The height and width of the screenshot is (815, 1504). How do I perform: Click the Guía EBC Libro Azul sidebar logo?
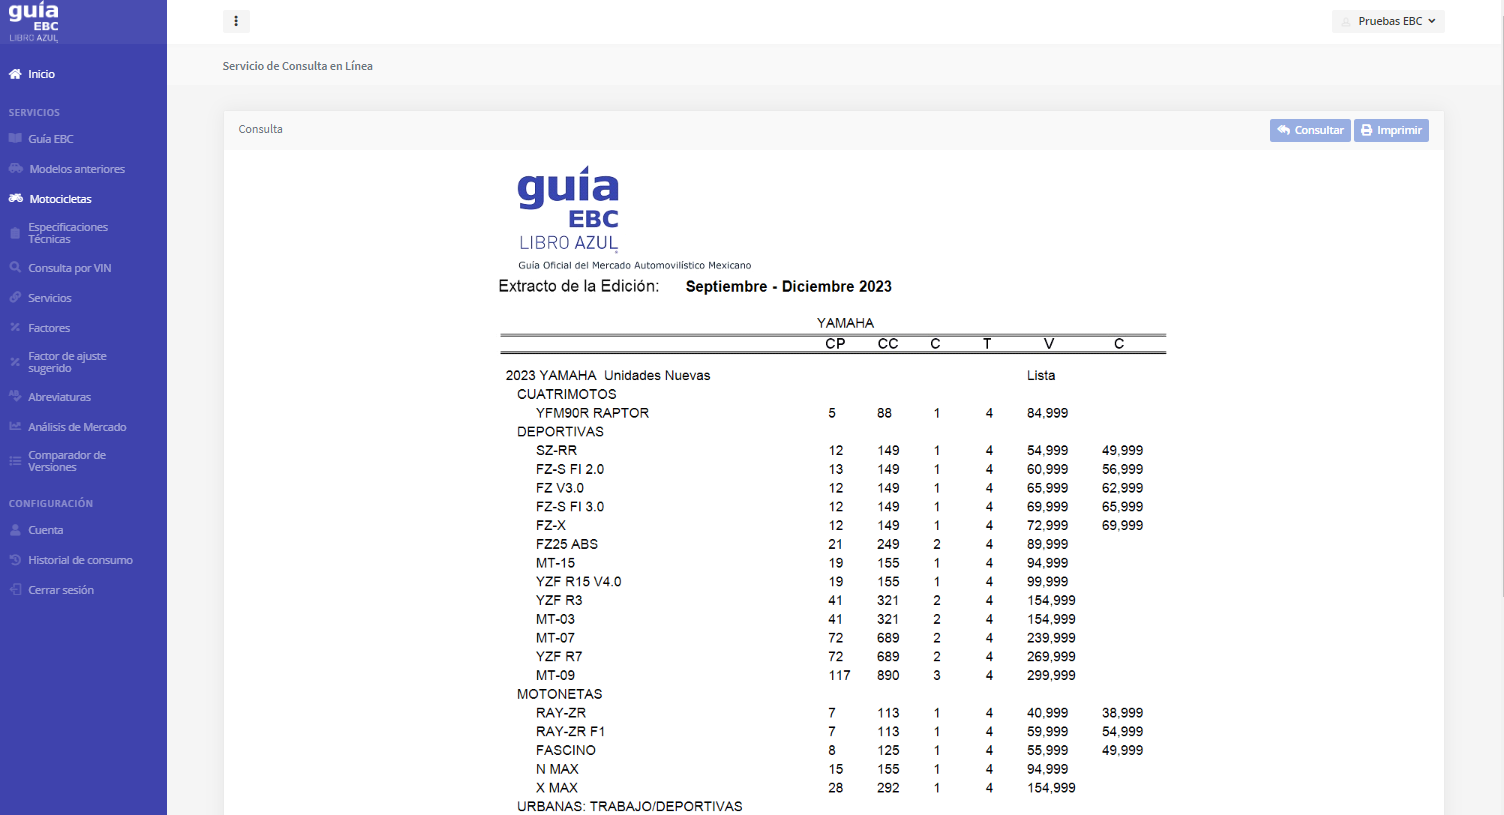coord(34,22)
